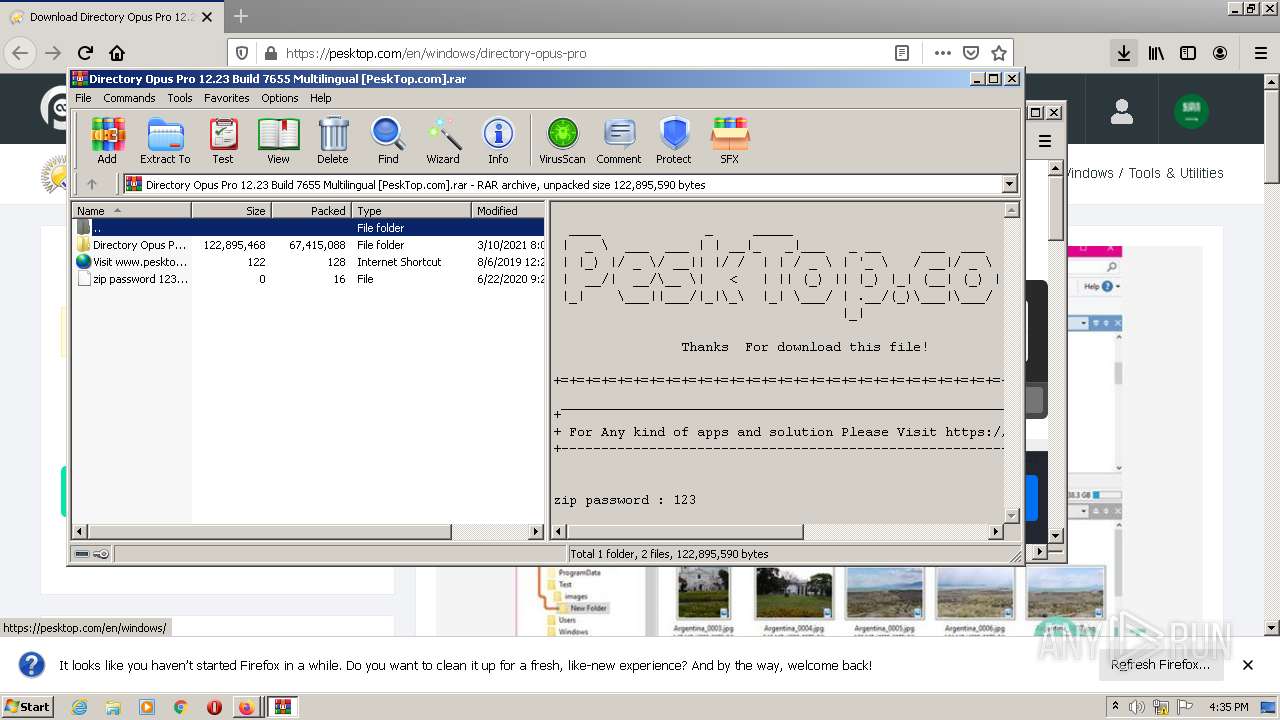The height and width of the screenshot is (720, 1280).
Task: Toggle Firefox sidebar view
Action: (x=1188, y=53)
